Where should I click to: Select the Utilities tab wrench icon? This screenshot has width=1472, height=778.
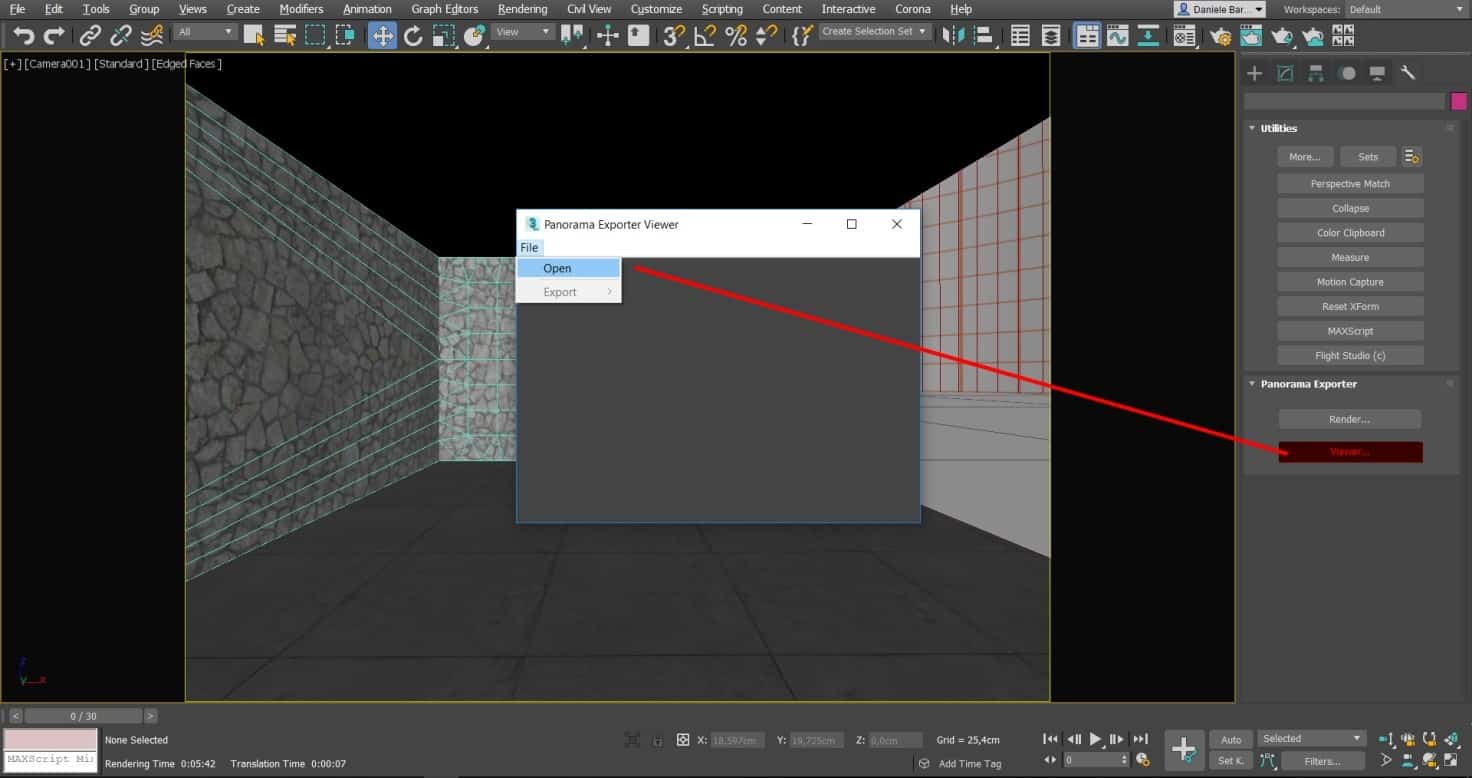pyautogui.click(x=1409, y=72)
